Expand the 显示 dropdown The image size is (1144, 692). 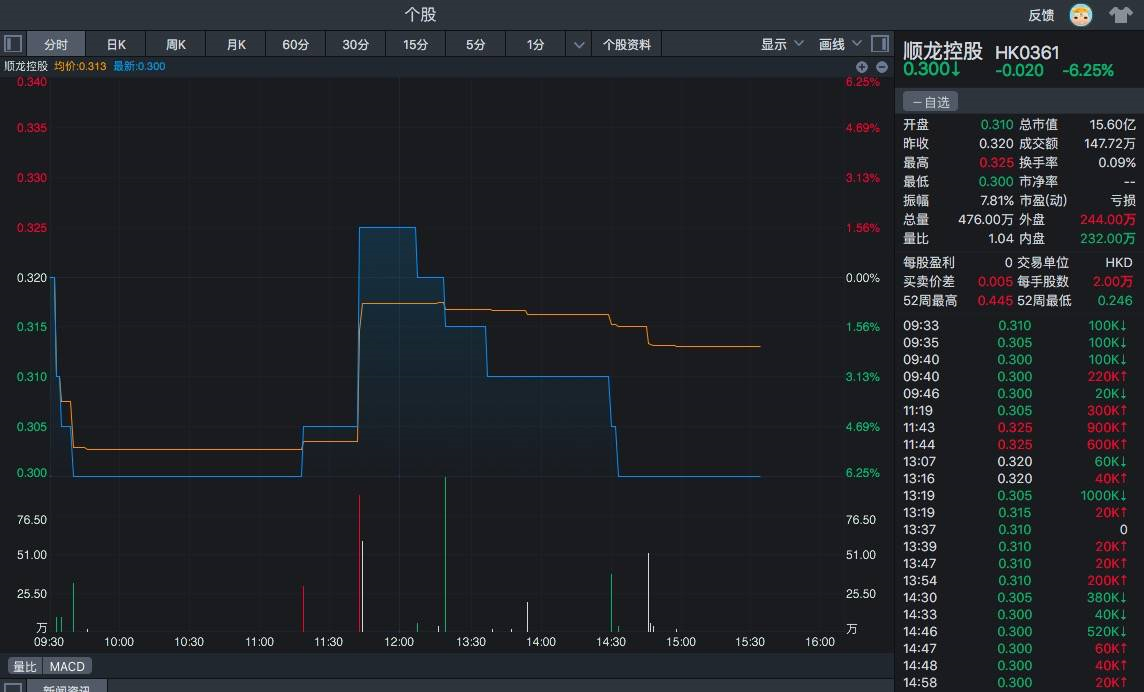(781, 44)
